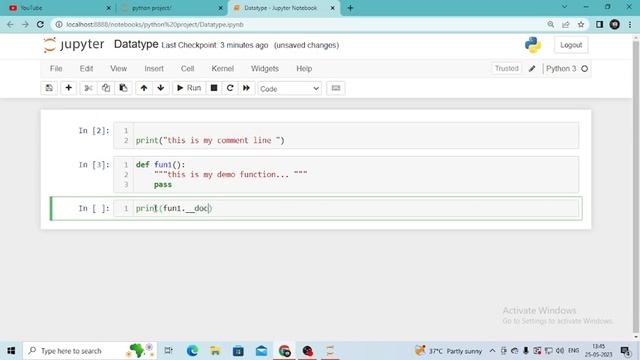Click the pencil edit mode indicator

(x=532, y=69)
